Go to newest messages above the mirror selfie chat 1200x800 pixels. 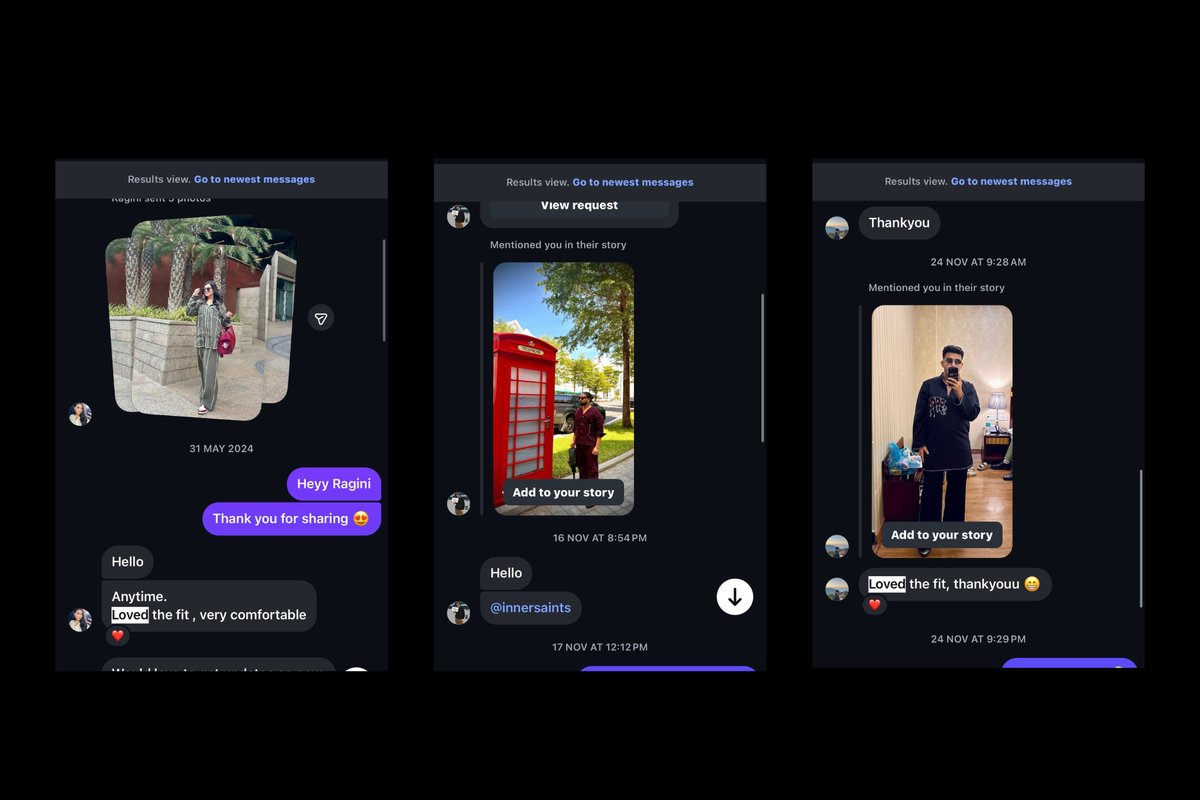pyautogui.click(x=1011, y=182)
